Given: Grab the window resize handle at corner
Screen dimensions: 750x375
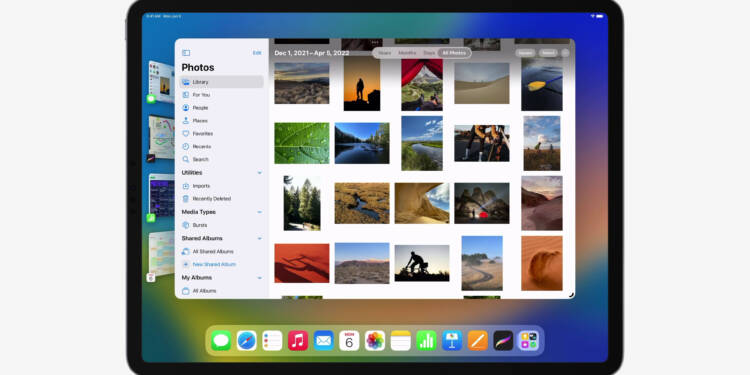Looking at the screenshot, I should pyautogui.click(x=571, y=295).
